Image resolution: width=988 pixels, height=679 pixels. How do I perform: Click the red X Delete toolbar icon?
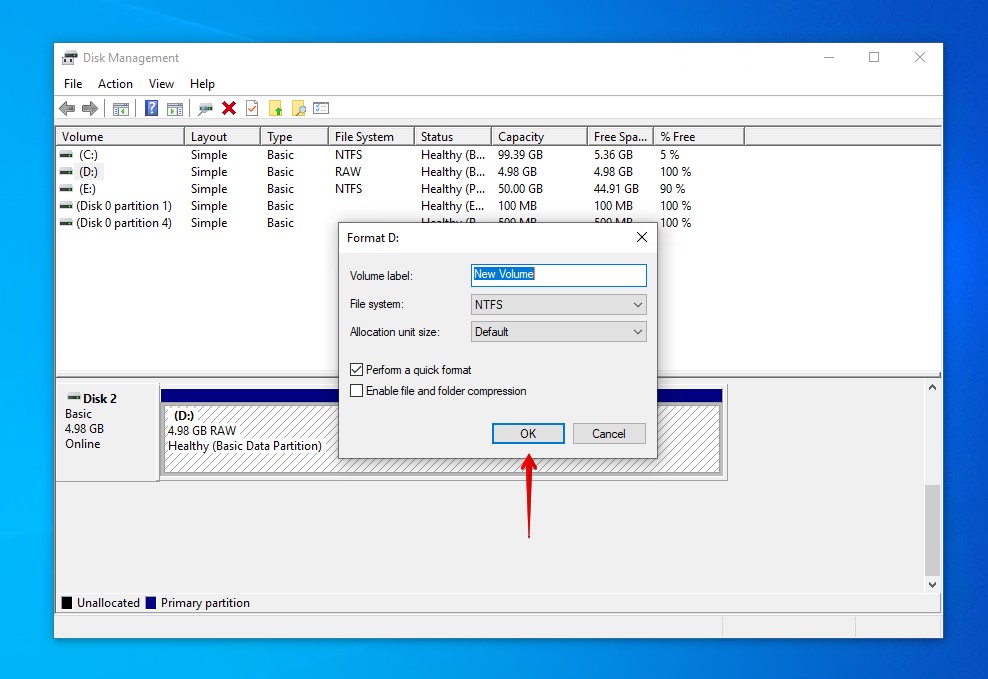229,108
